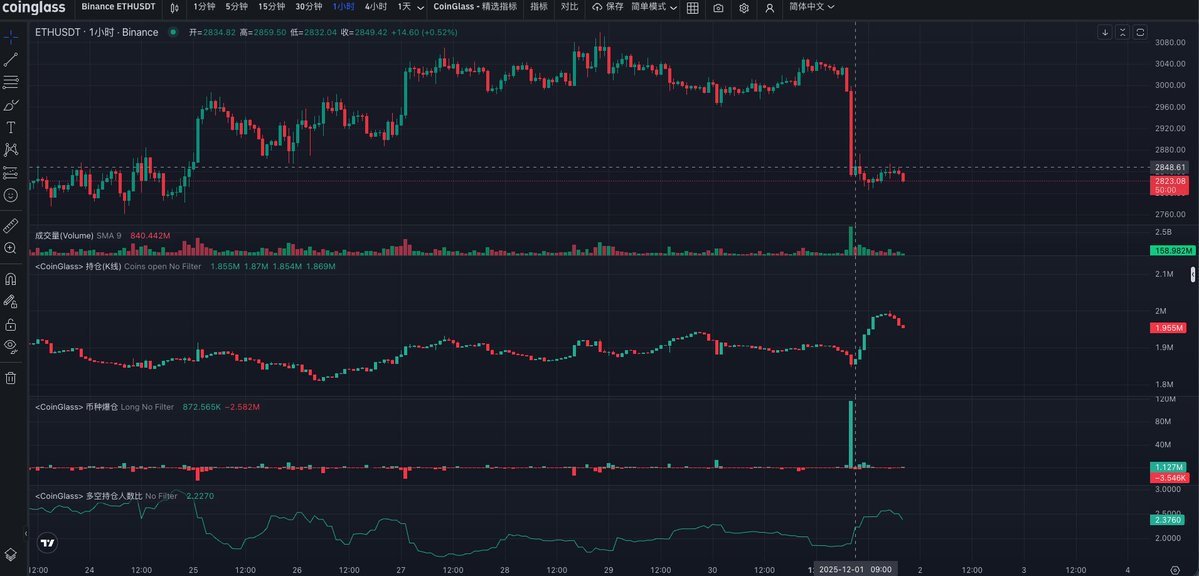
Task: Take a chart snapshot with camera icon
Action: [718, 8]
